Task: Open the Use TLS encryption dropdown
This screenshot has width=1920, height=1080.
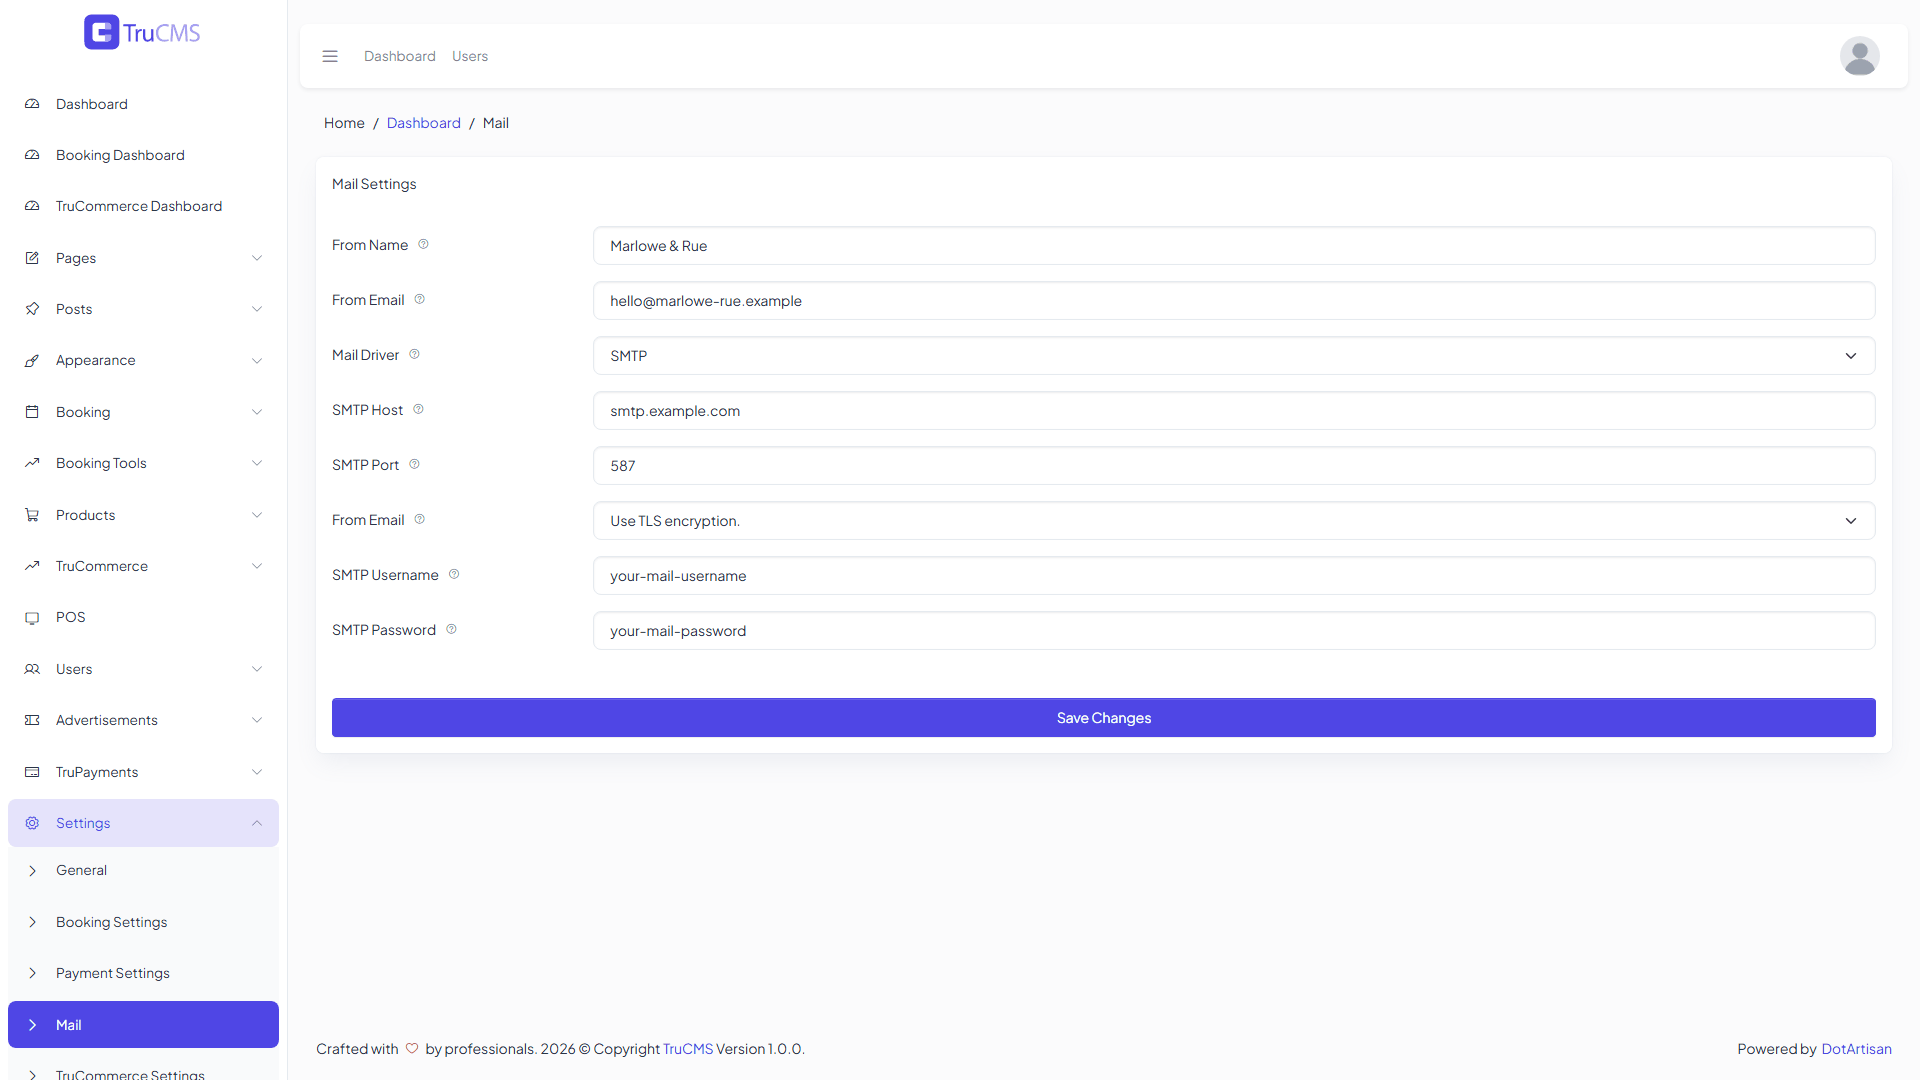Action: pyautogui.click(x=1234, y=521)
